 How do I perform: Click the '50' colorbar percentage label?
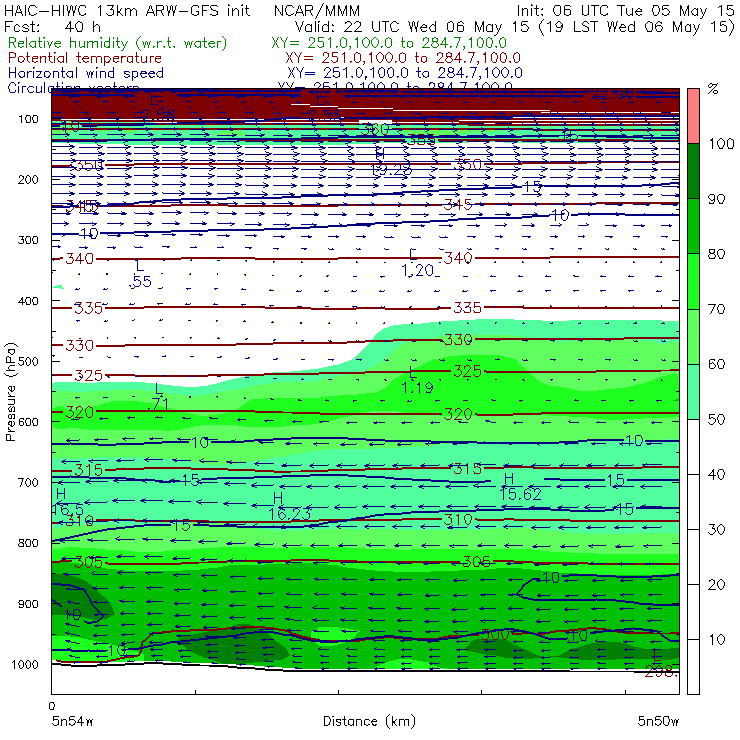point(716,420)
